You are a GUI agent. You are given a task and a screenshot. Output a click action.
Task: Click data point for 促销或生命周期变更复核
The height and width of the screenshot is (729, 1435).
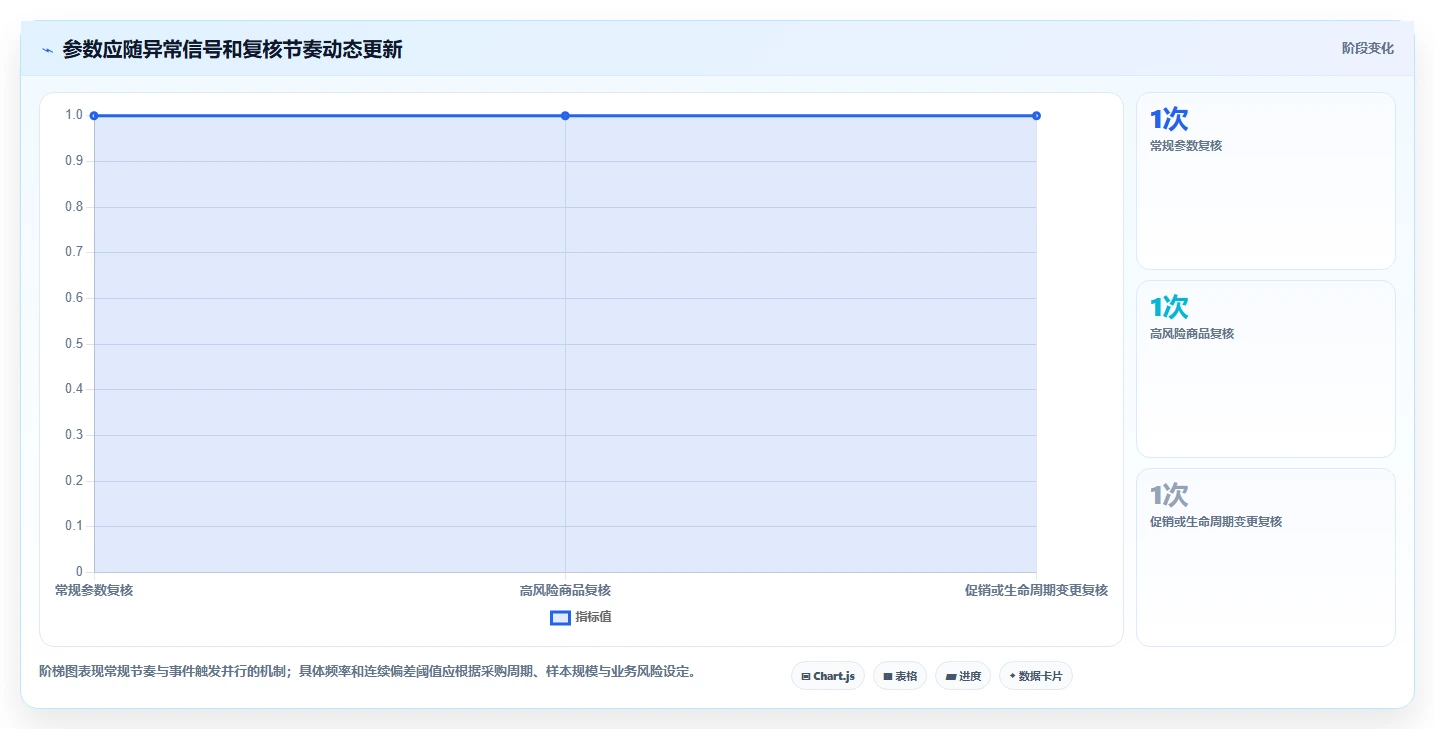(x=1036, y=116)
